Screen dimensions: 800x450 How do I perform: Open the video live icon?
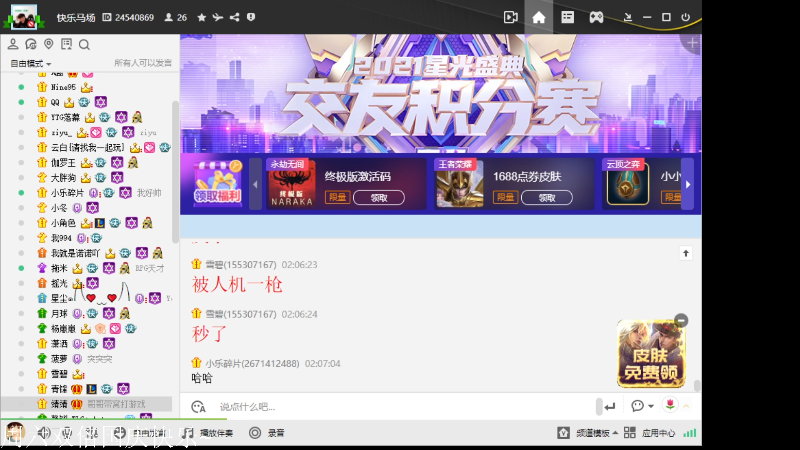(x=510, y=17)
